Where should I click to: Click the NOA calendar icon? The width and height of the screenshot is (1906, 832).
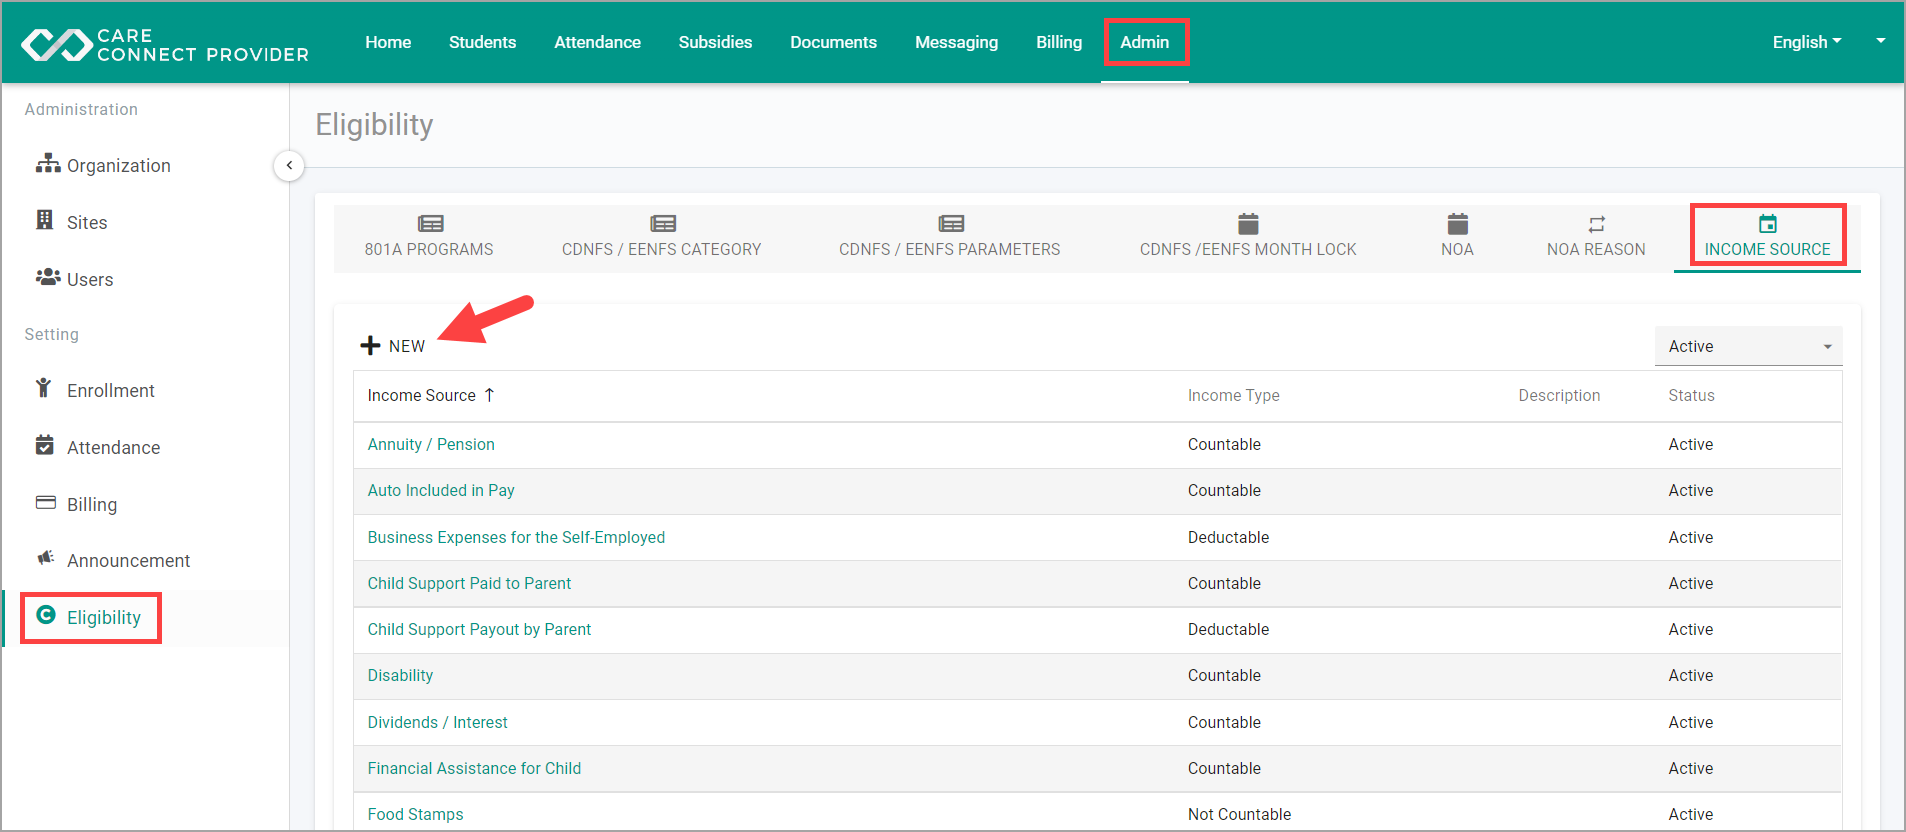[x=1458, y=223]
